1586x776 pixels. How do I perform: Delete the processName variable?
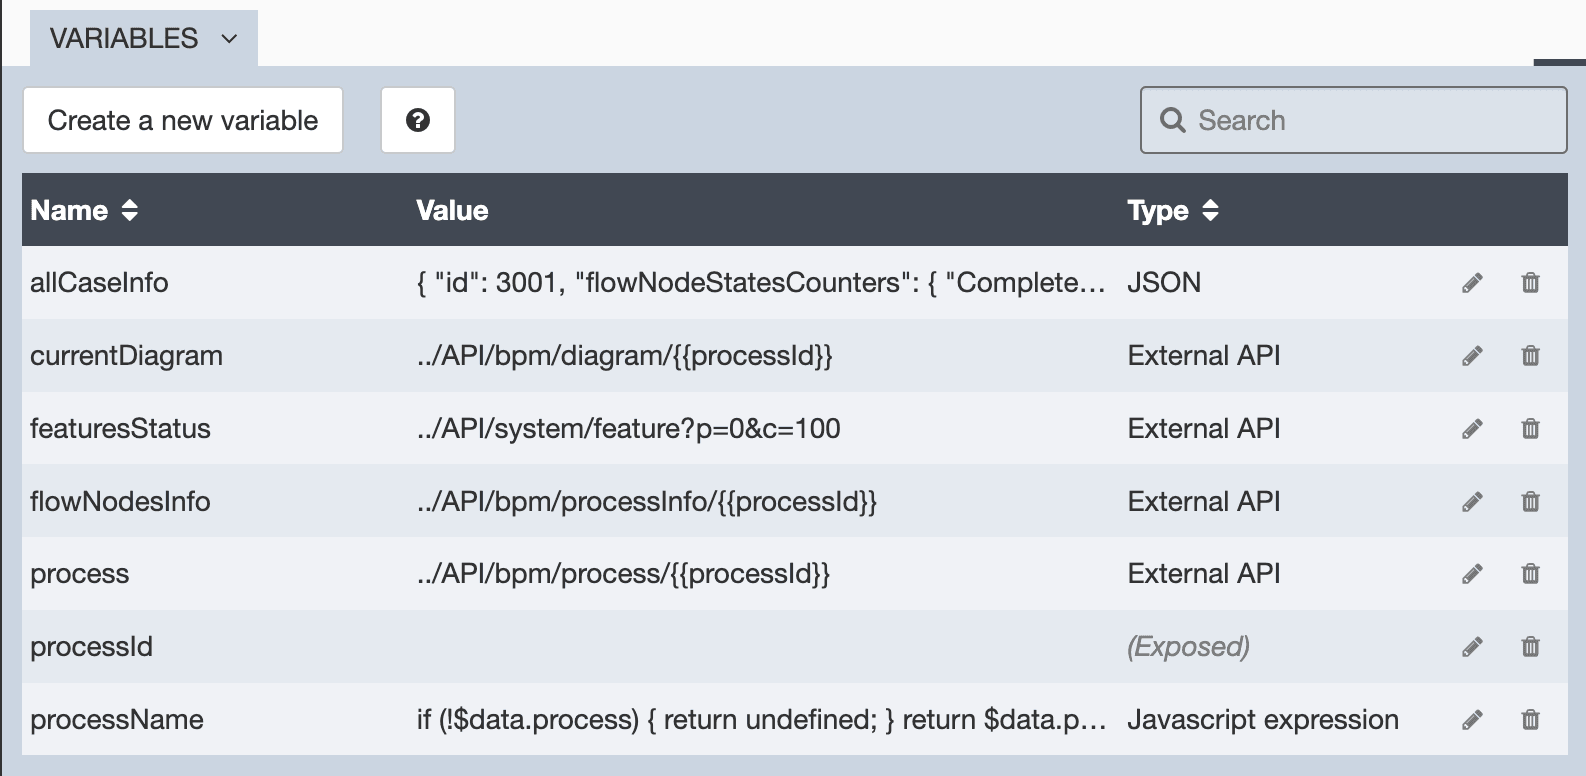tap(1529, 719)
